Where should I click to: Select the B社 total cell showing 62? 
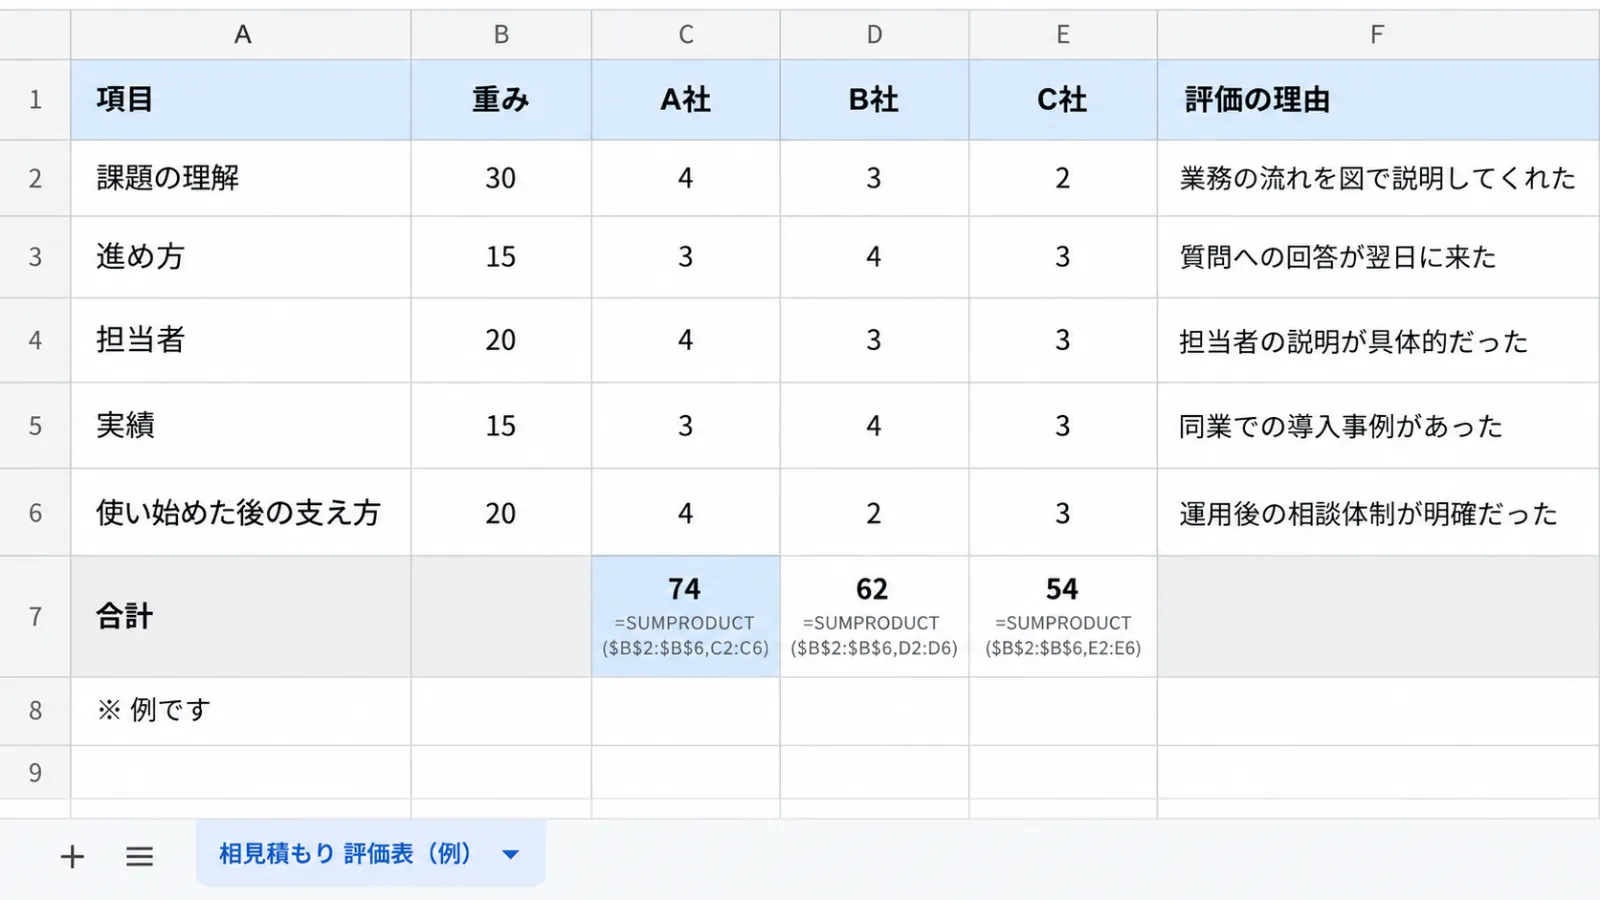point(874,617)
